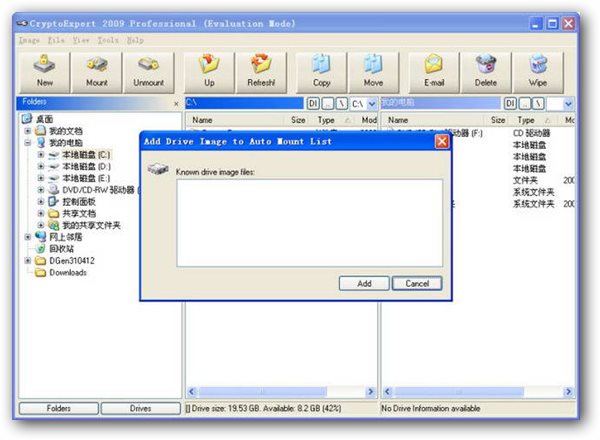Viewport: 600px width, 440px height.
Task: Select 回收站 recycle bin in tree
Action: click(x=61, y=249)
